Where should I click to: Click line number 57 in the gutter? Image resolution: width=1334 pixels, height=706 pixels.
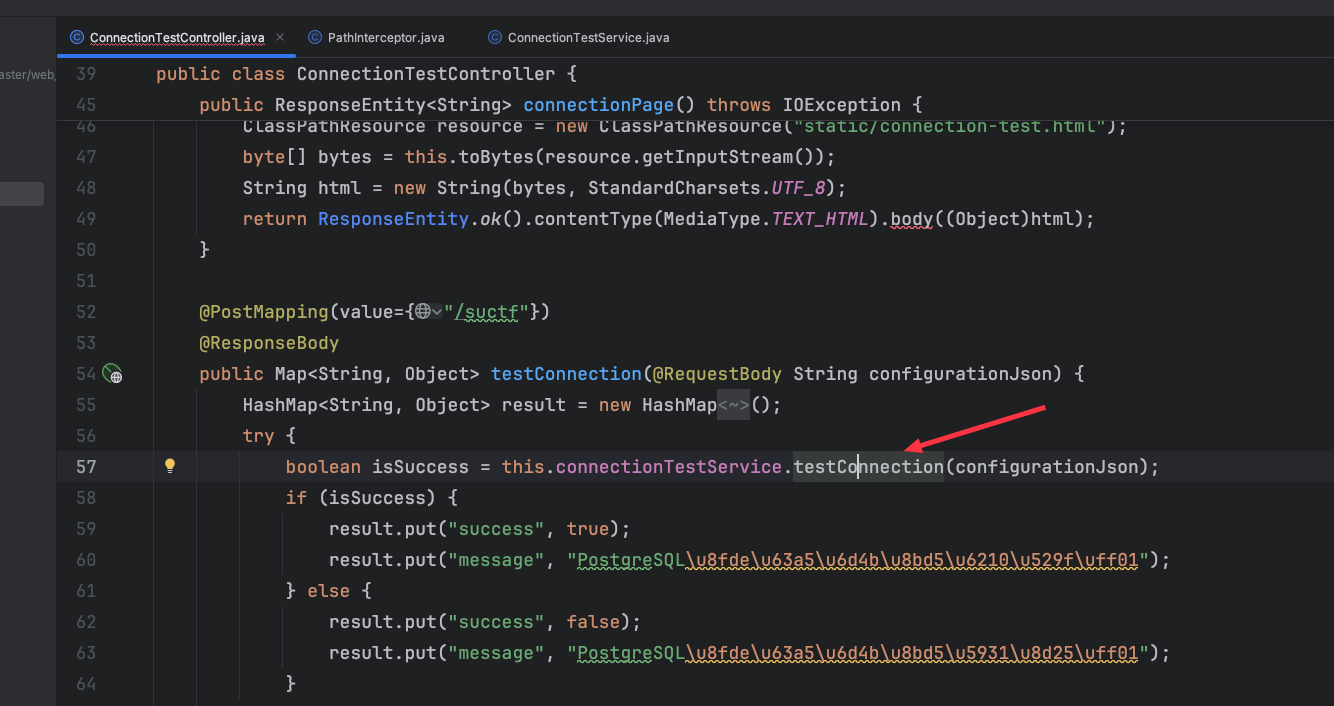click(86, 467)
